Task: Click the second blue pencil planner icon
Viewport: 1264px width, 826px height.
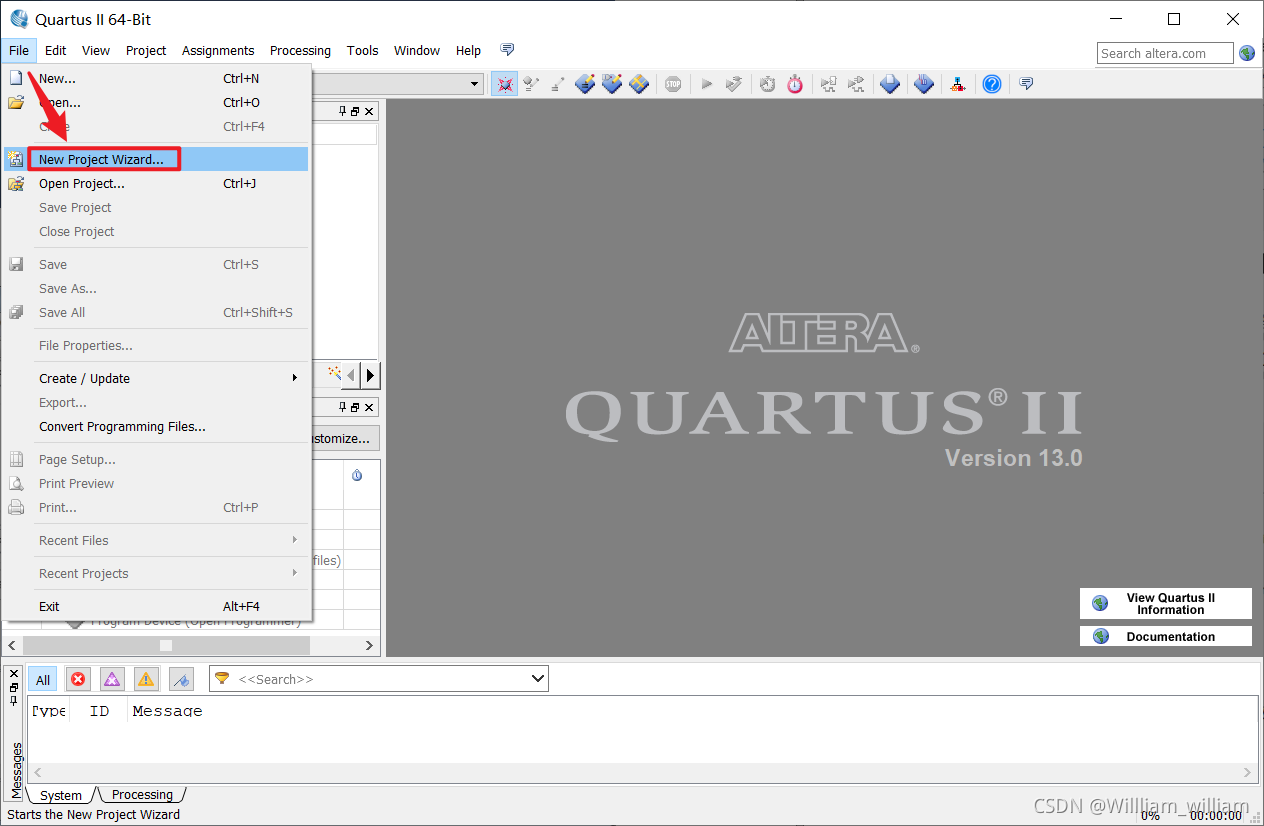Action: tap(612, 84)
